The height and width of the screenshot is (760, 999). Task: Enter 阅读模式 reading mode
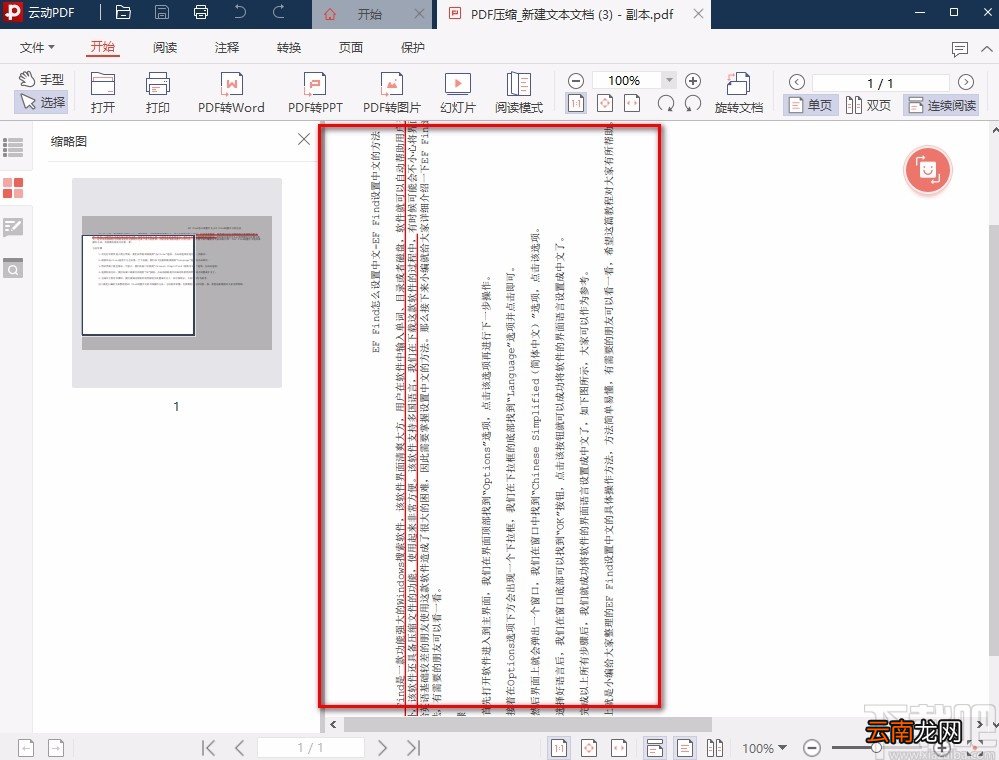519,92
